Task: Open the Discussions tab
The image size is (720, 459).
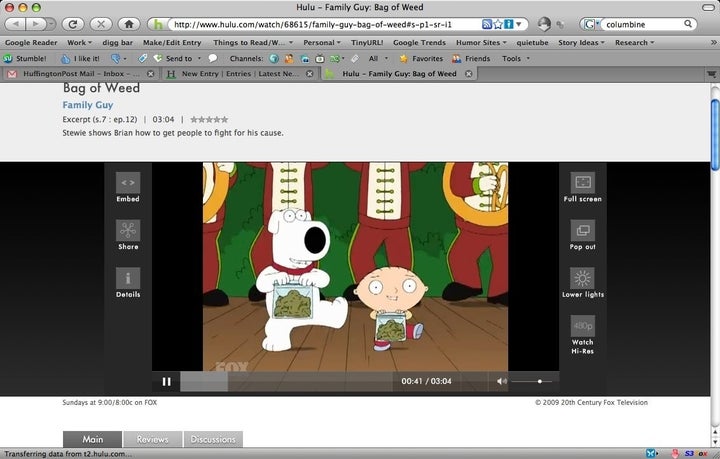Action: coord(213,439)
